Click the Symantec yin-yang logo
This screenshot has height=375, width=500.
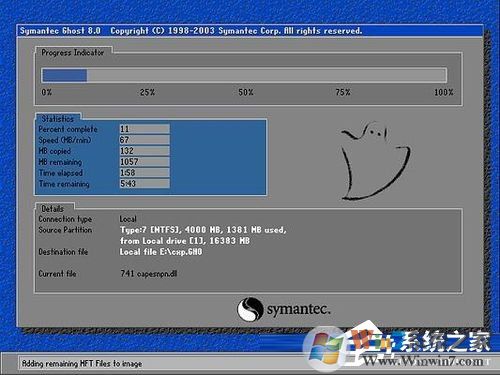(x=250, y=309)
